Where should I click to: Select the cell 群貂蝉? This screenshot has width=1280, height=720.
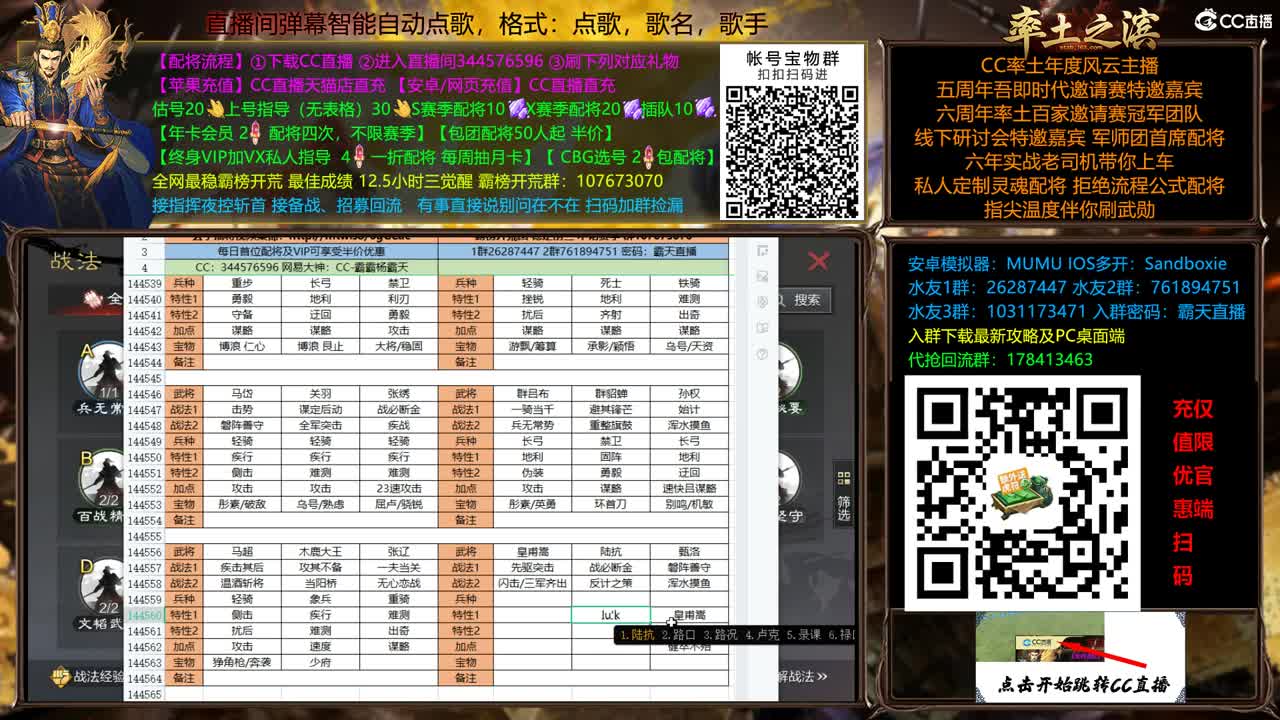tap(610, 394)
